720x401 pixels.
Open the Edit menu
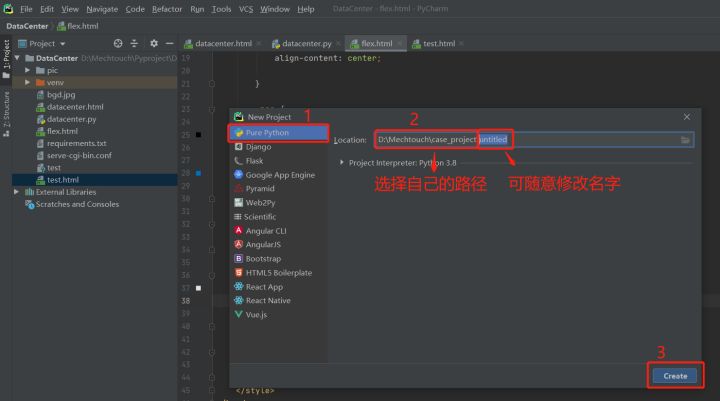click(46, 9)
